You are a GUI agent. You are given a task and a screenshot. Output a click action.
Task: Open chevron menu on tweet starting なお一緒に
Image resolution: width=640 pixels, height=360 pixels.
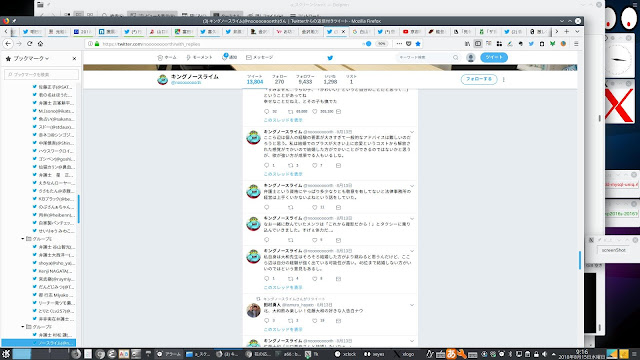(x=411, y=219)
